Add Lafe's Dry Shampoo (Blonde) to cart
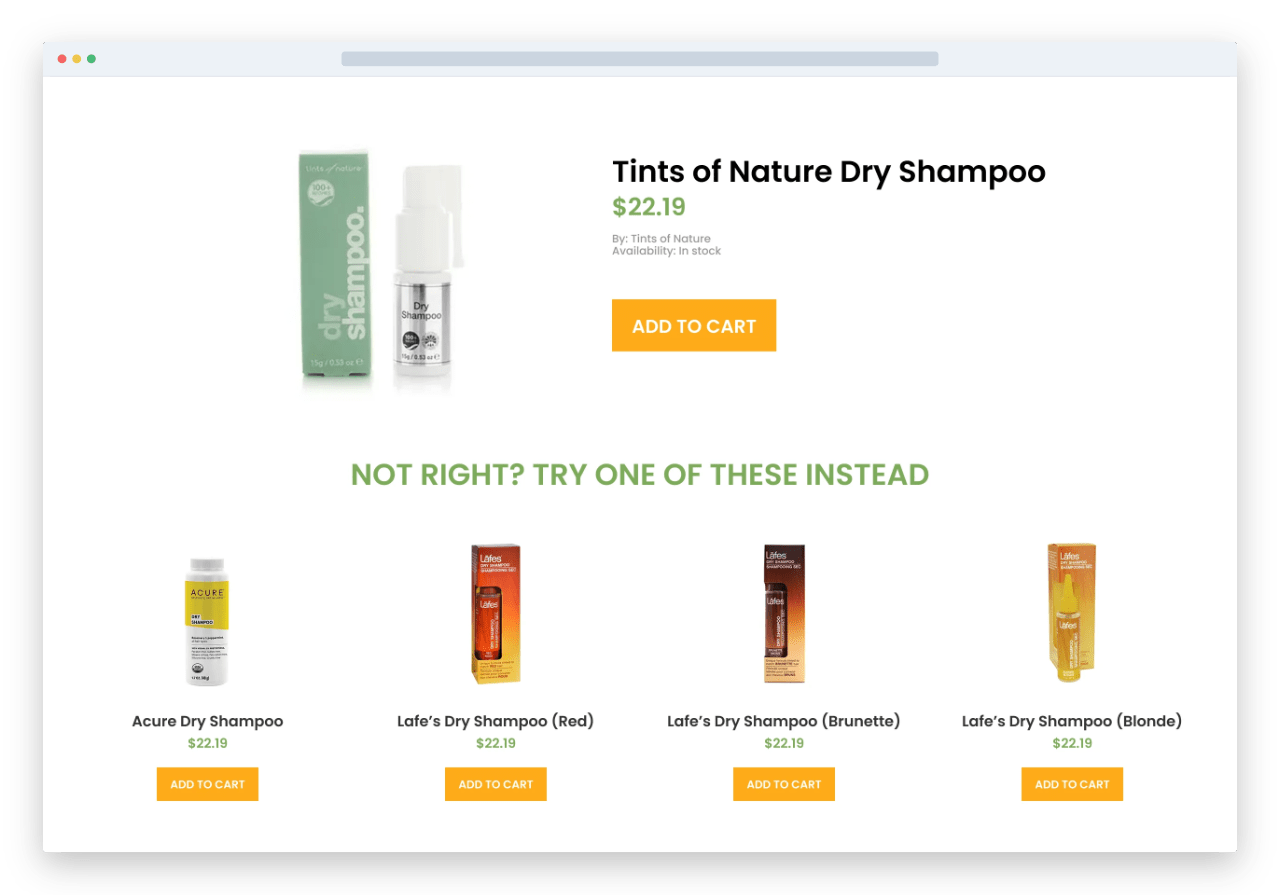The width and height of the screenshot is (1280, 895). (1072, 784)
